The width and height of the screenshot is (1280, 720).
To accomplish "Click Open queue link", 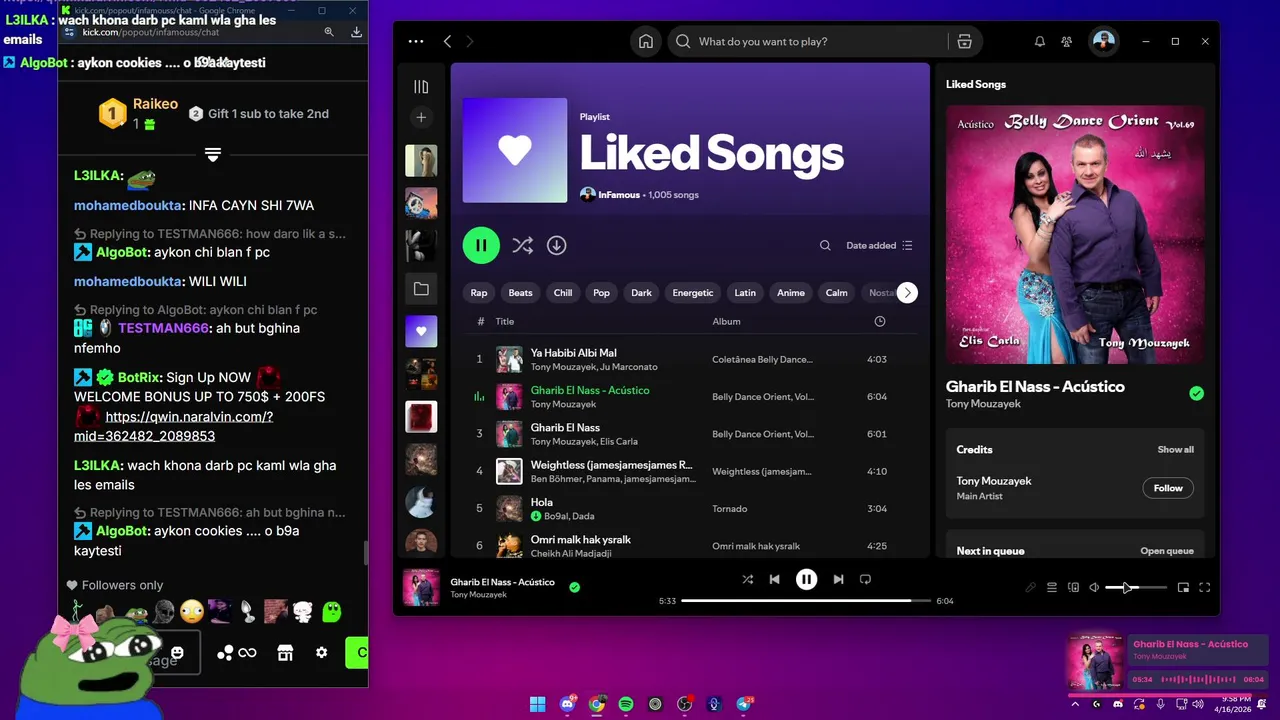I will coord(1167,551).
